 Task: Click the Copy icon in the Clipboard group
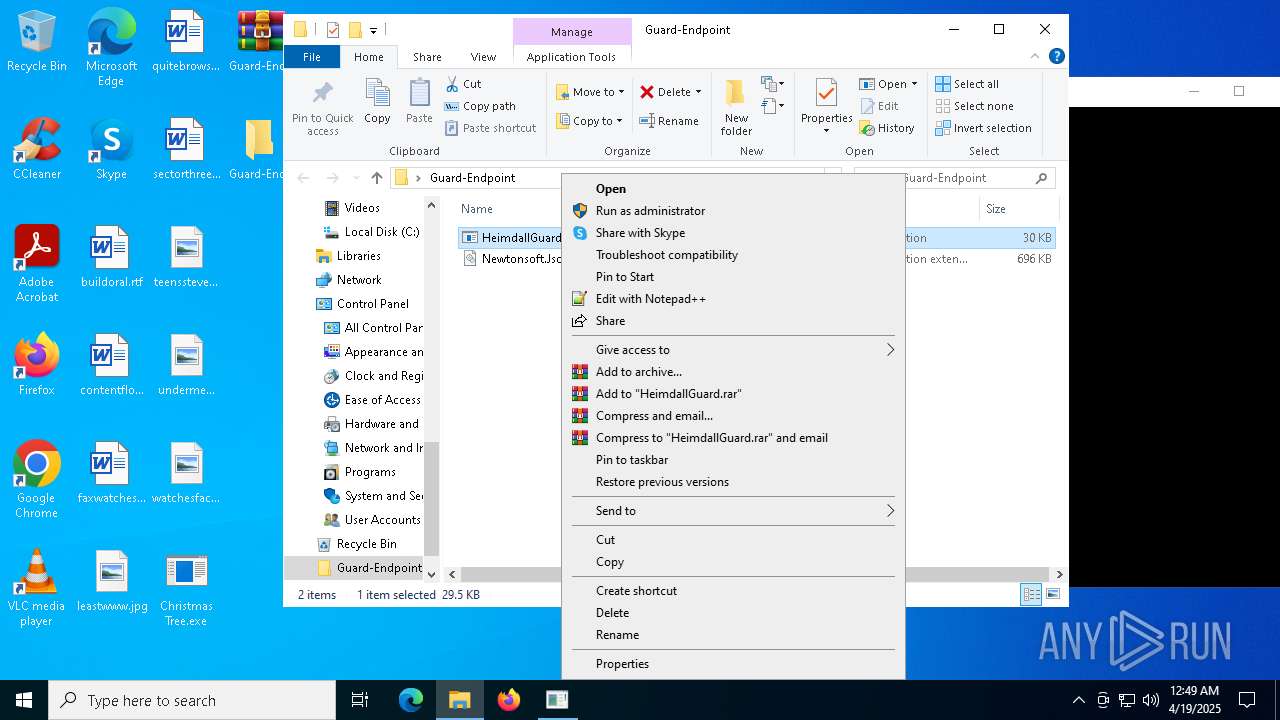point(377,94)
